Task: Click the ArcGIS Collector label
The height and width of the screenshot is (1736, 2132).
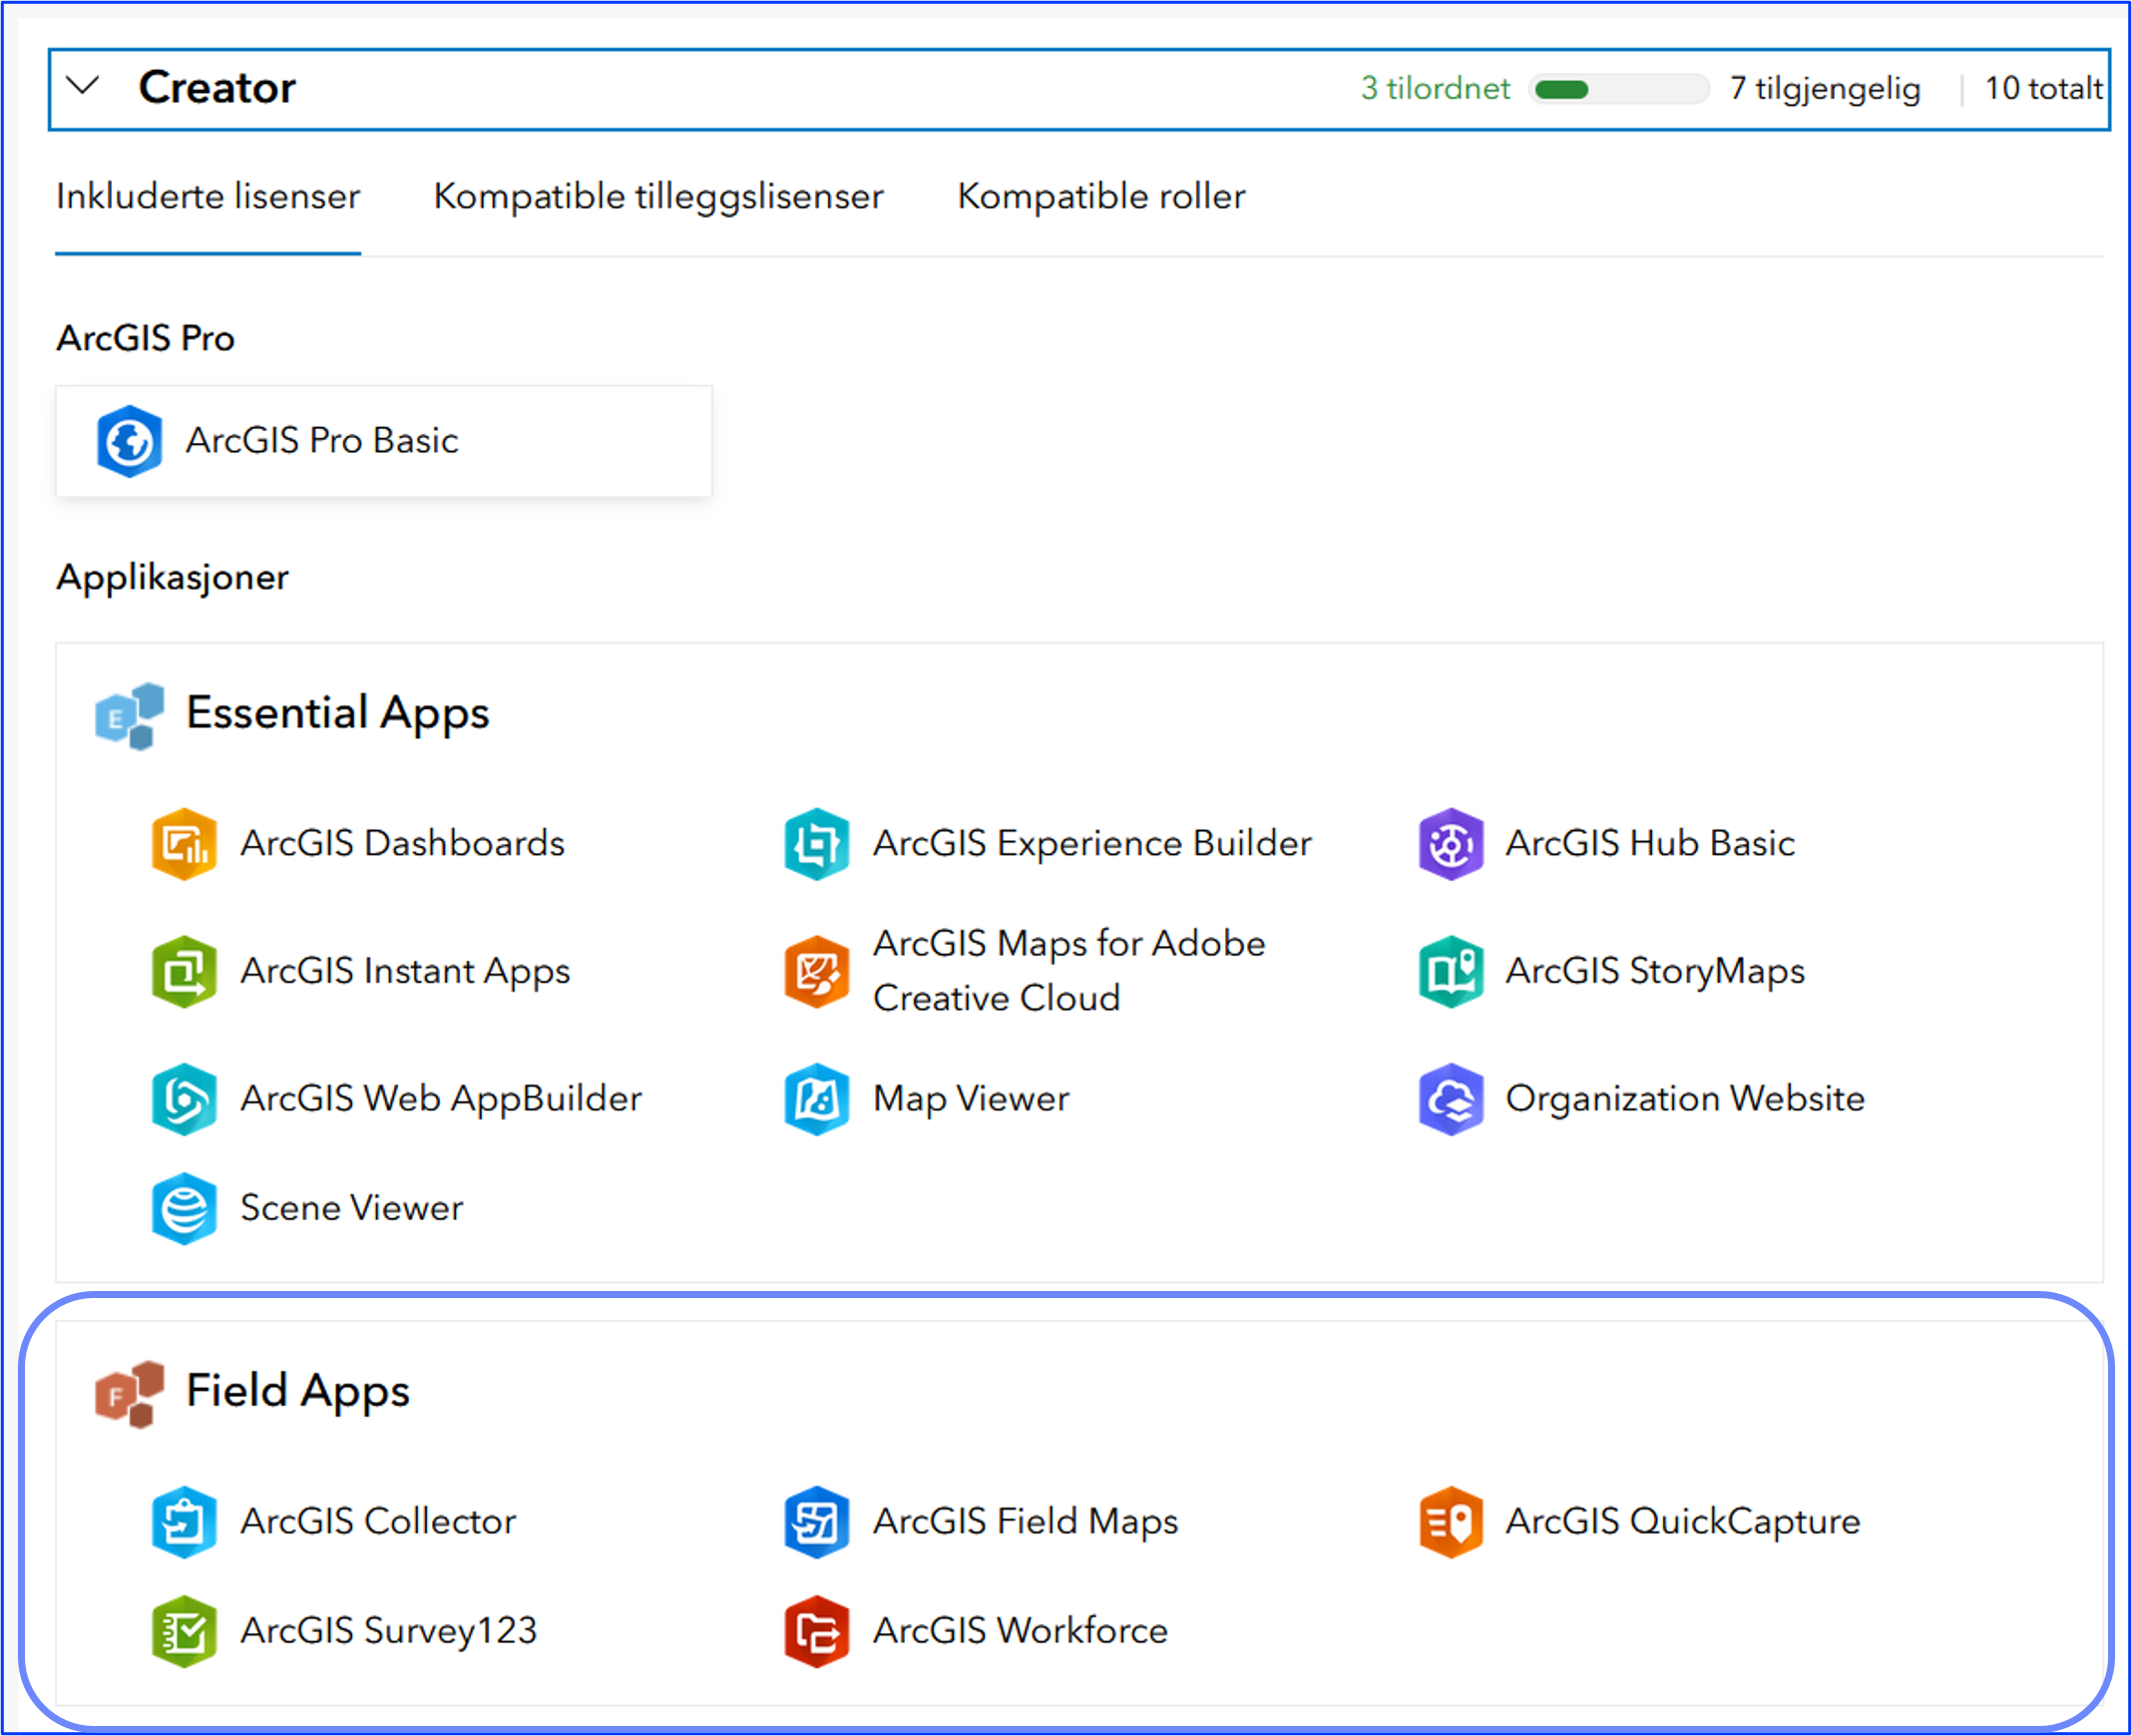Action: coord(378,1521)
